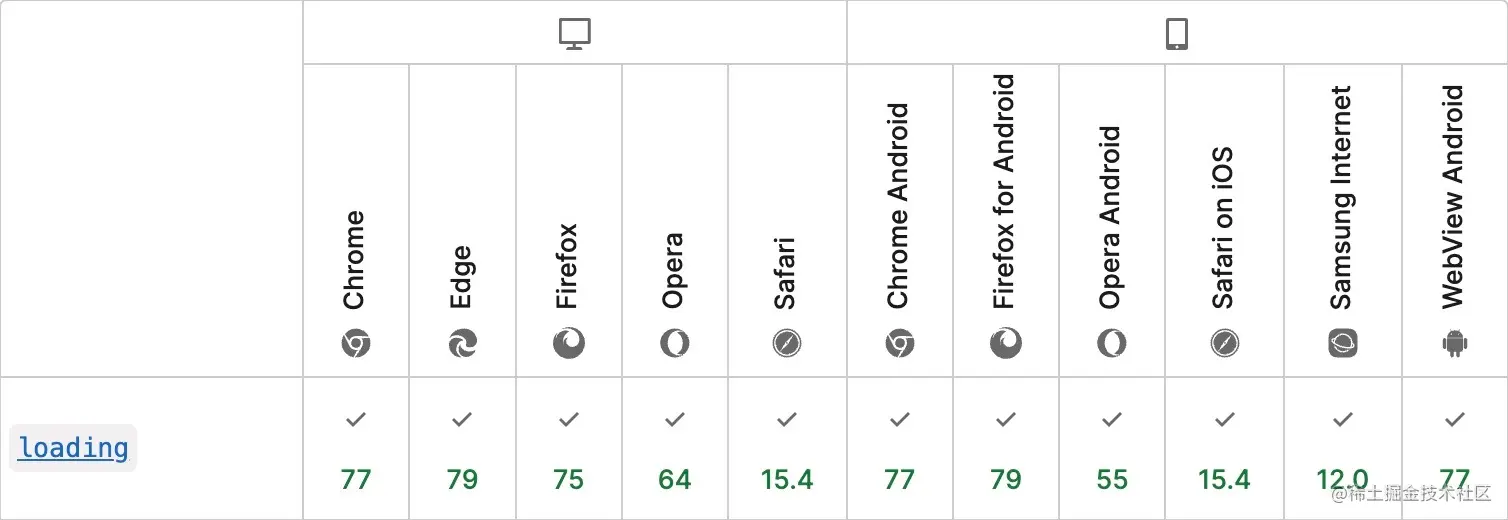The width and height of the screenshot is (1508, 520).
Task: Click the Safari desktop compass logo
Action: pos(787,344)
